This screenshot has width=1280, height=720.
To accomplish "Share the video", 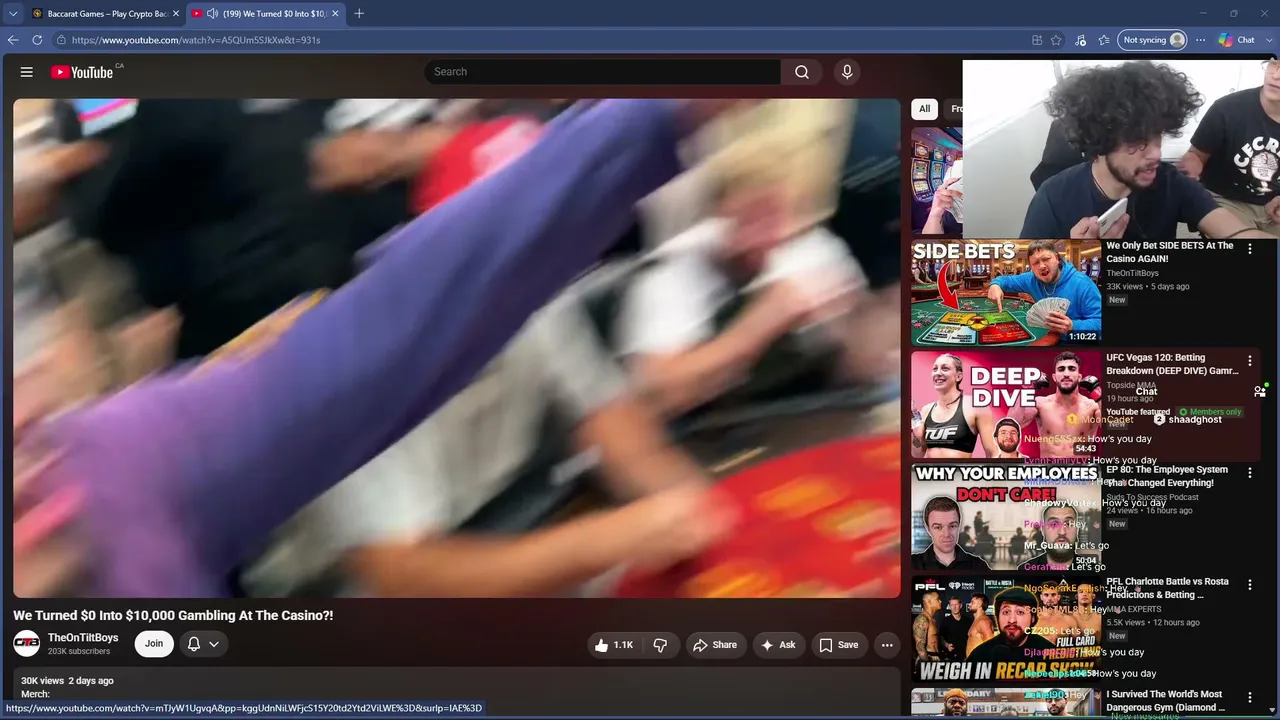I will [715, 645].
